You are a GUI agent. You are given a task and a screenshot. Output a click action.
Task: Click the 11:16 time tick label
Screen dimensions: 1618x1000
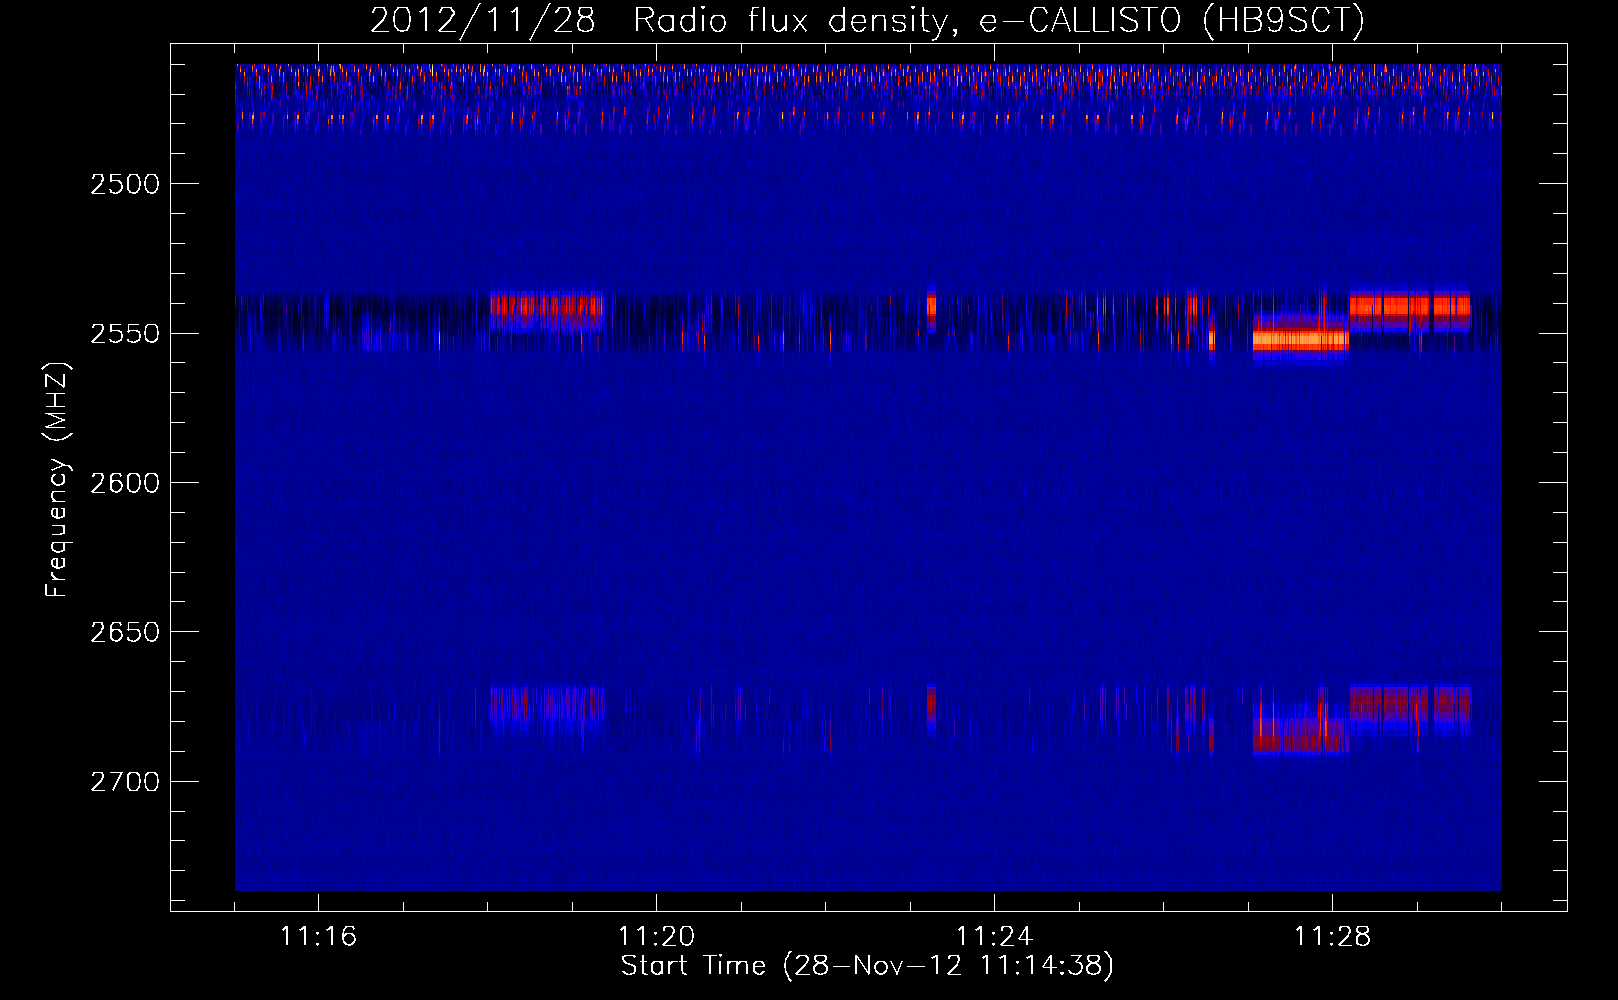[x=318, y=937]
